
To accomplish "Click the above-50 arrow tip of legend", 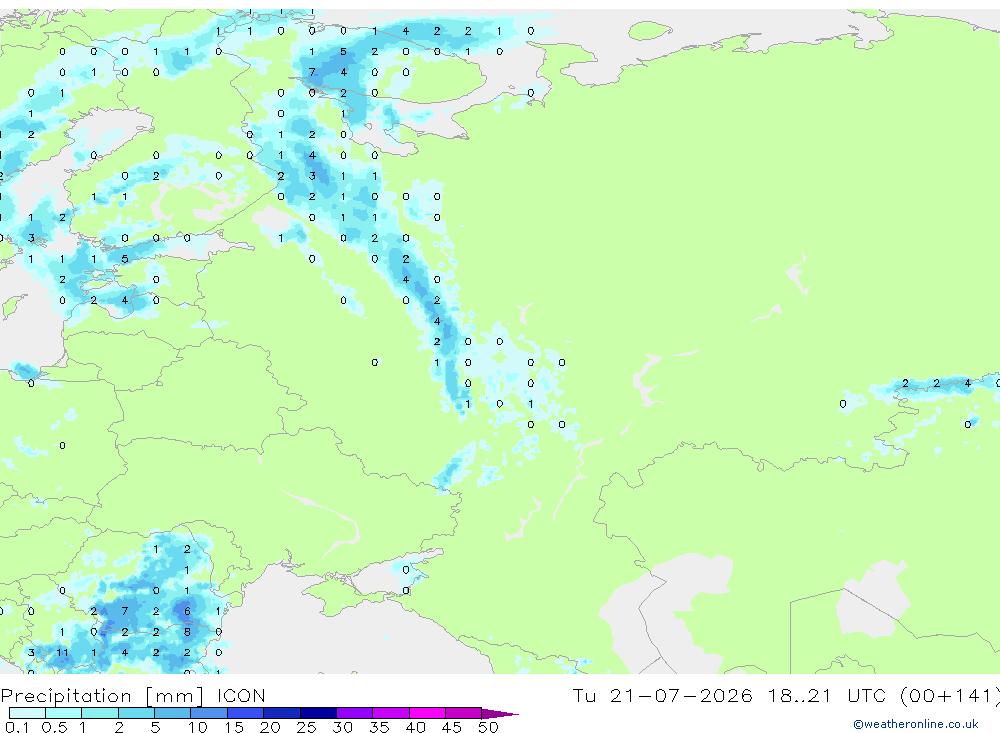I will (x=500, y=713).
